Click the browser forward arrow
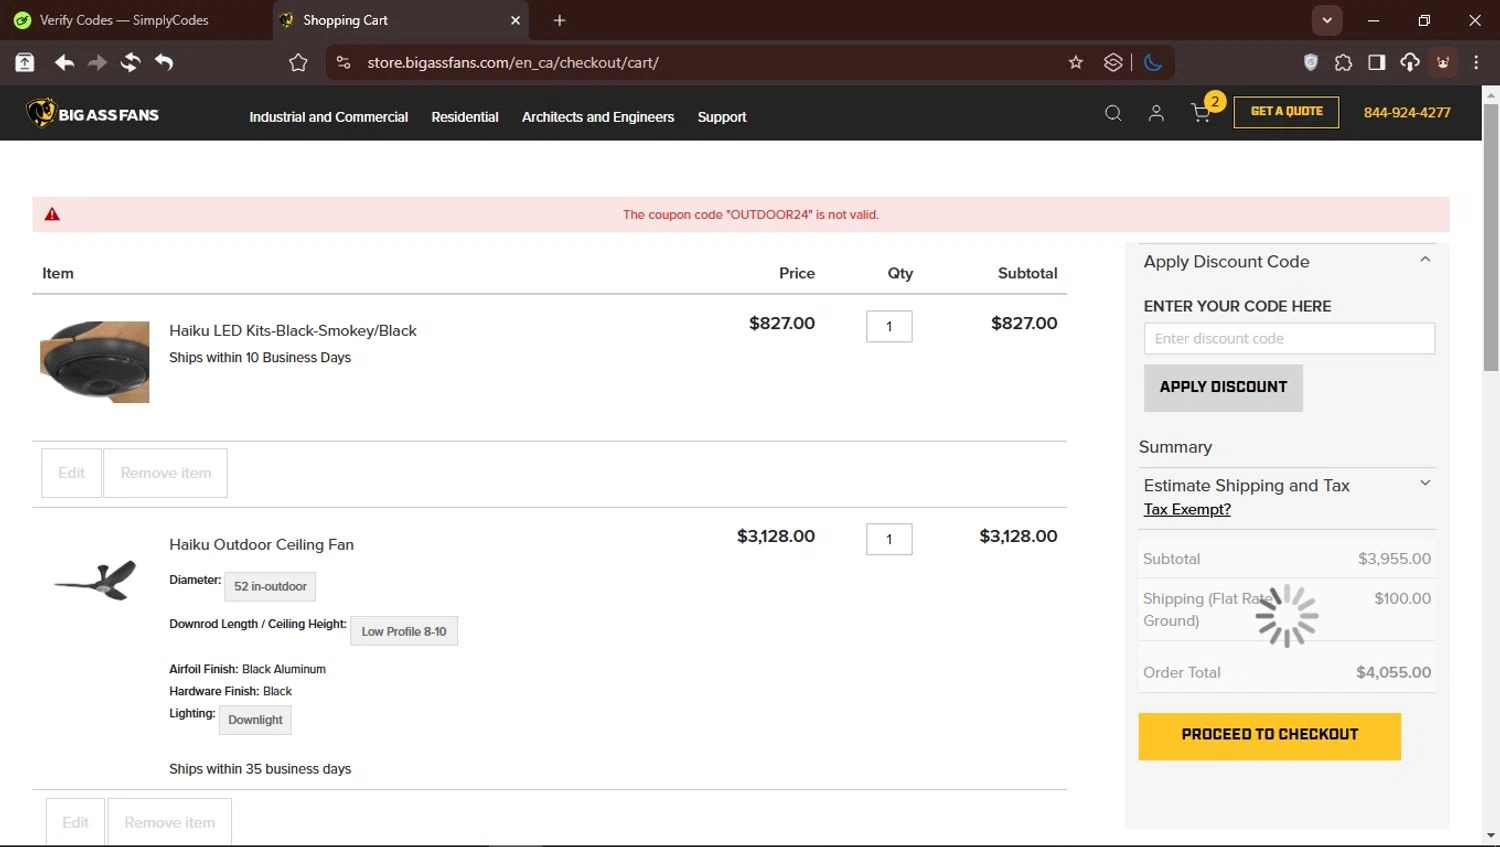Screen dimensions: 1500x847 pyautogui.click(x=97, y=62)
